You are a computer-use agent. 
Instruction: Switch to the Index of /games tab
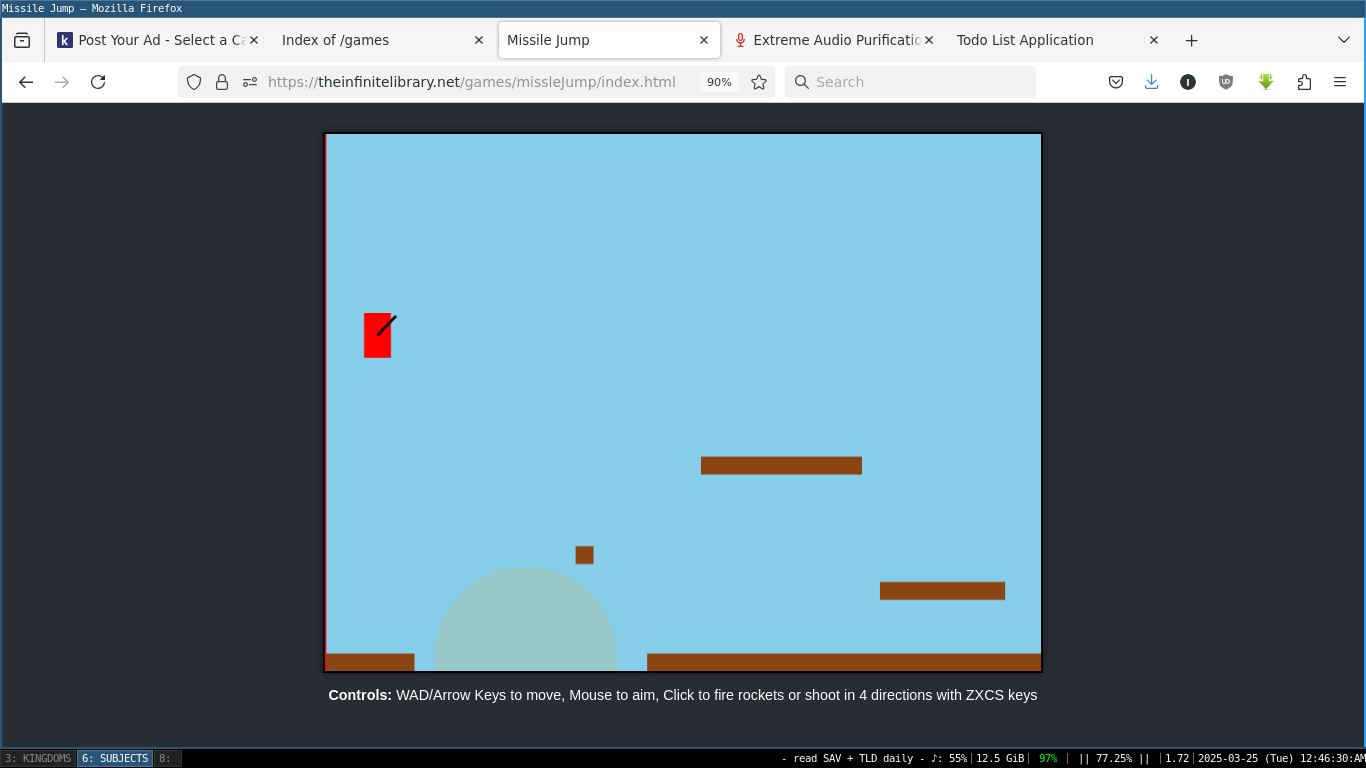(370, 40)
